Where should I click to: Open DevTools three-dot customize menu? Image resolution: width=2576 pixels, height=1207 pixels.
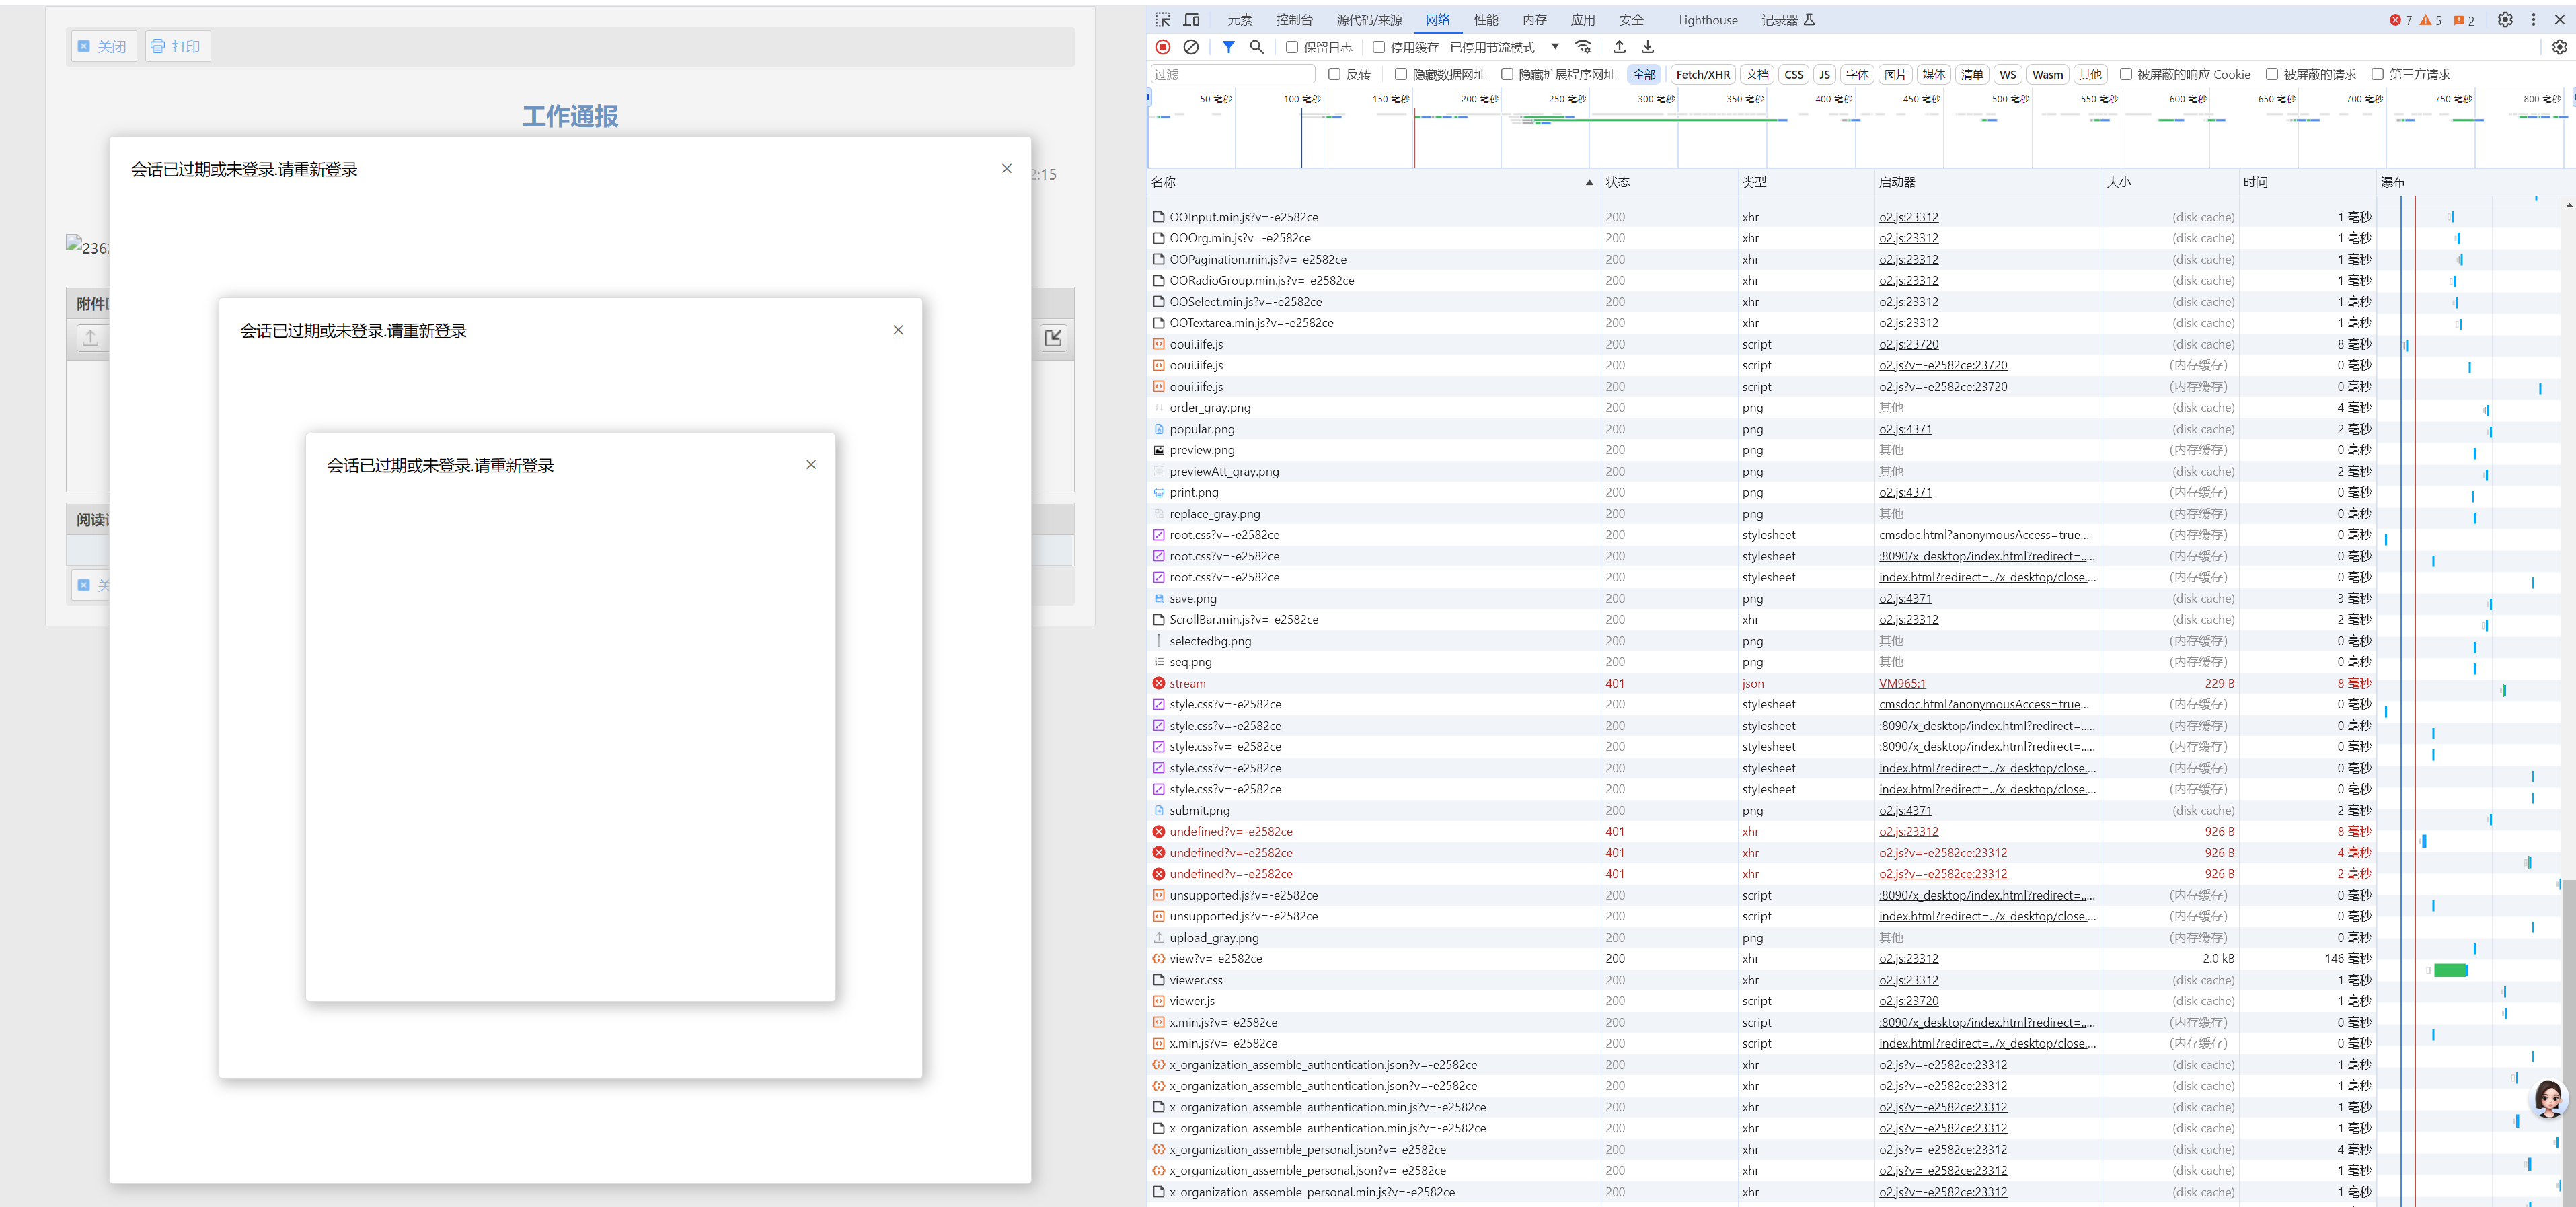(2533, 20)
